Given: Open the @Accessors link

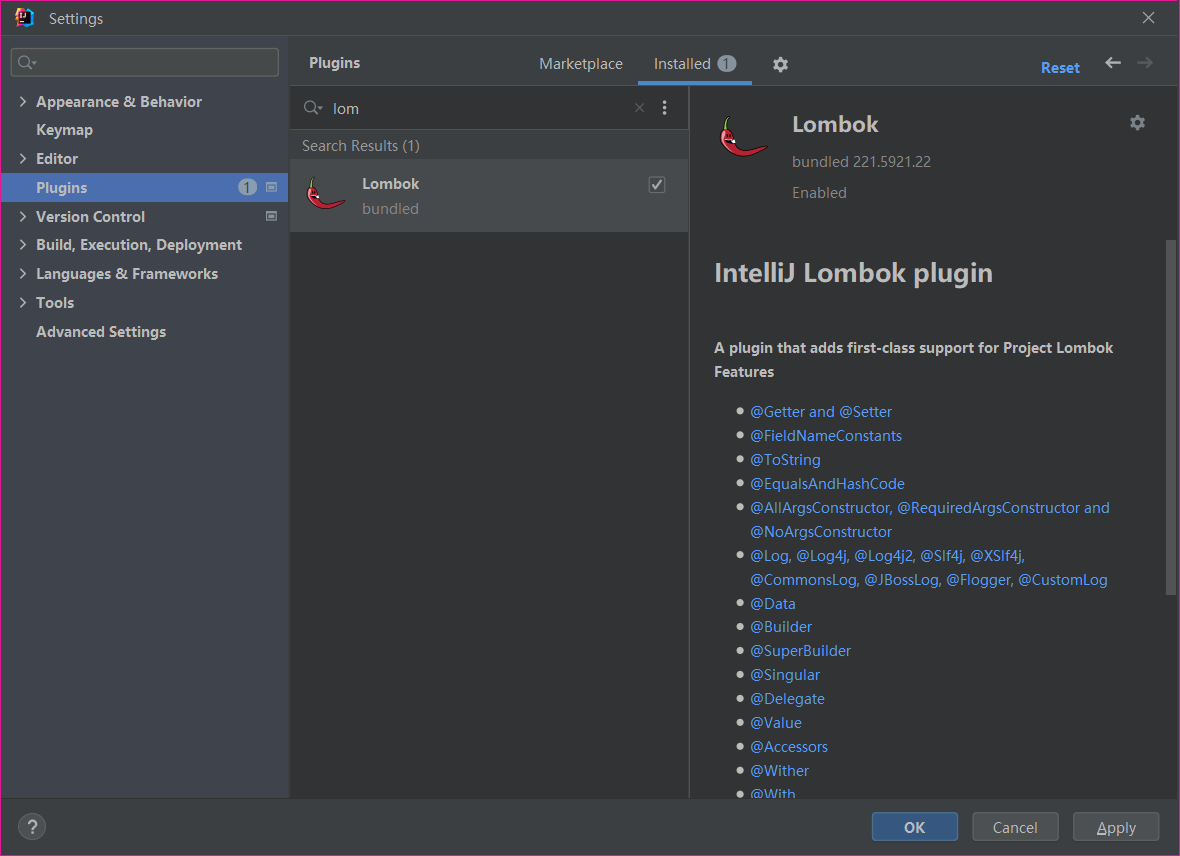Looking at the screenshot, I should pos(789,747).
